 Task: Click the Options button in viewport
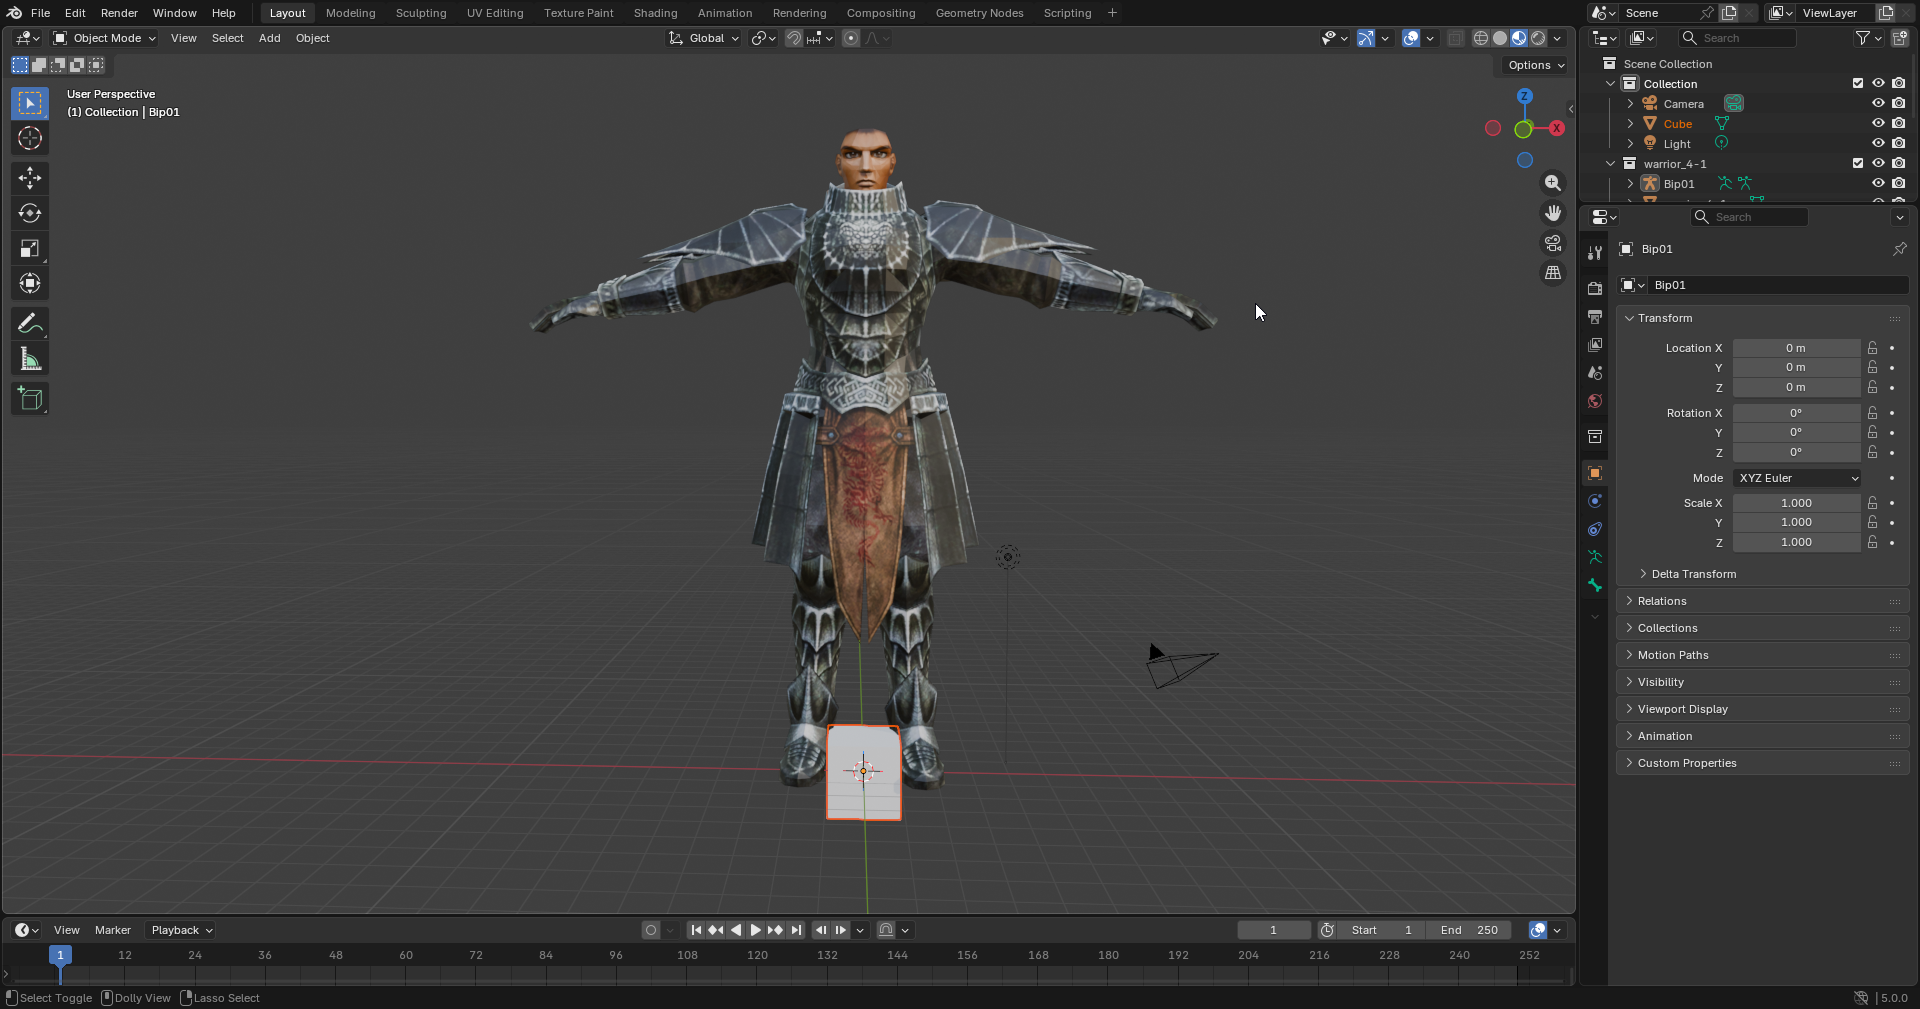(1536, 65)
